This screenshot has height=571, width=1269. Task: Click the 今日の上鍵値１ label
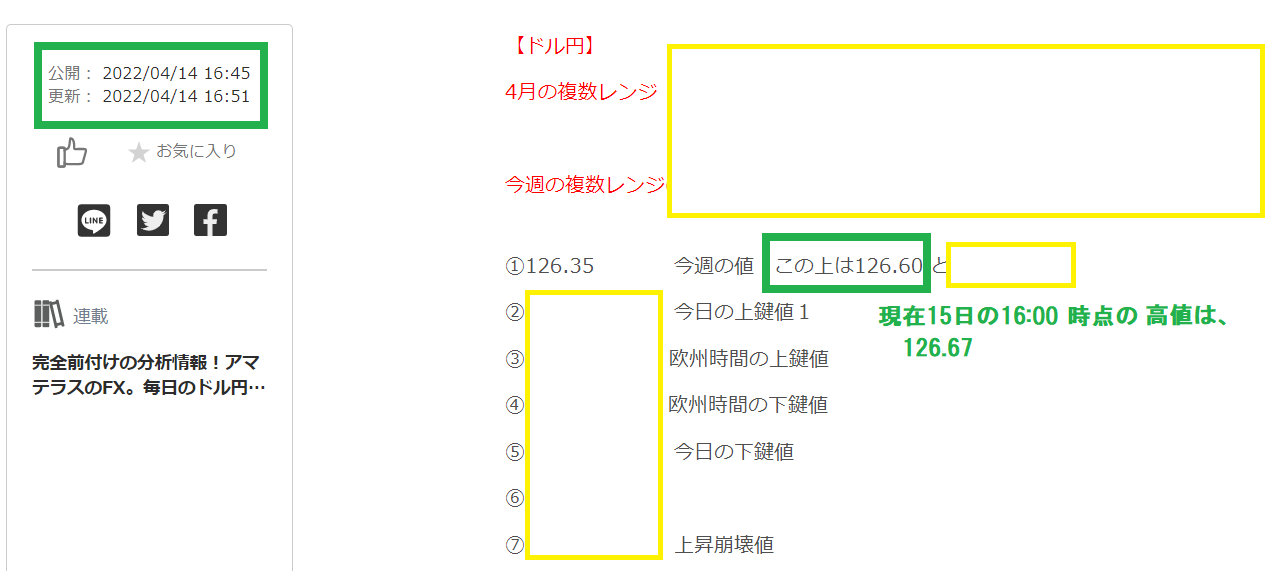pos(741,312)
